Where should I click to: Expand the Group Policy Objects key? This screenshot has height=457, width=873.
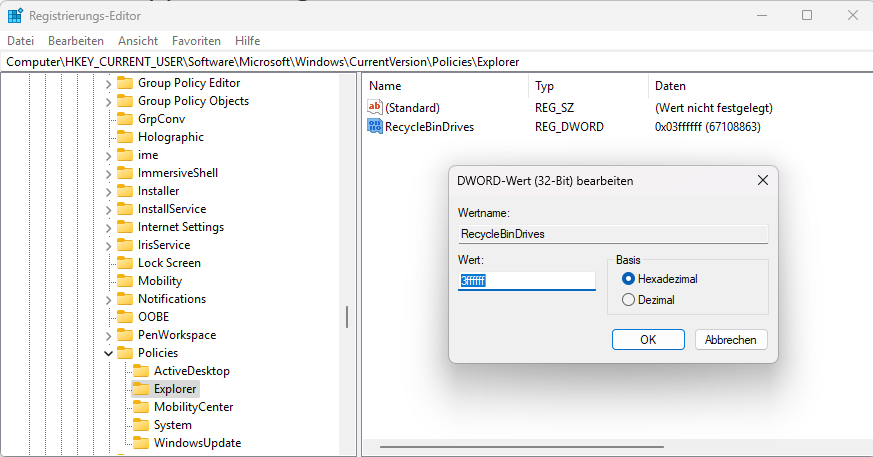click(x=109, y=102)
